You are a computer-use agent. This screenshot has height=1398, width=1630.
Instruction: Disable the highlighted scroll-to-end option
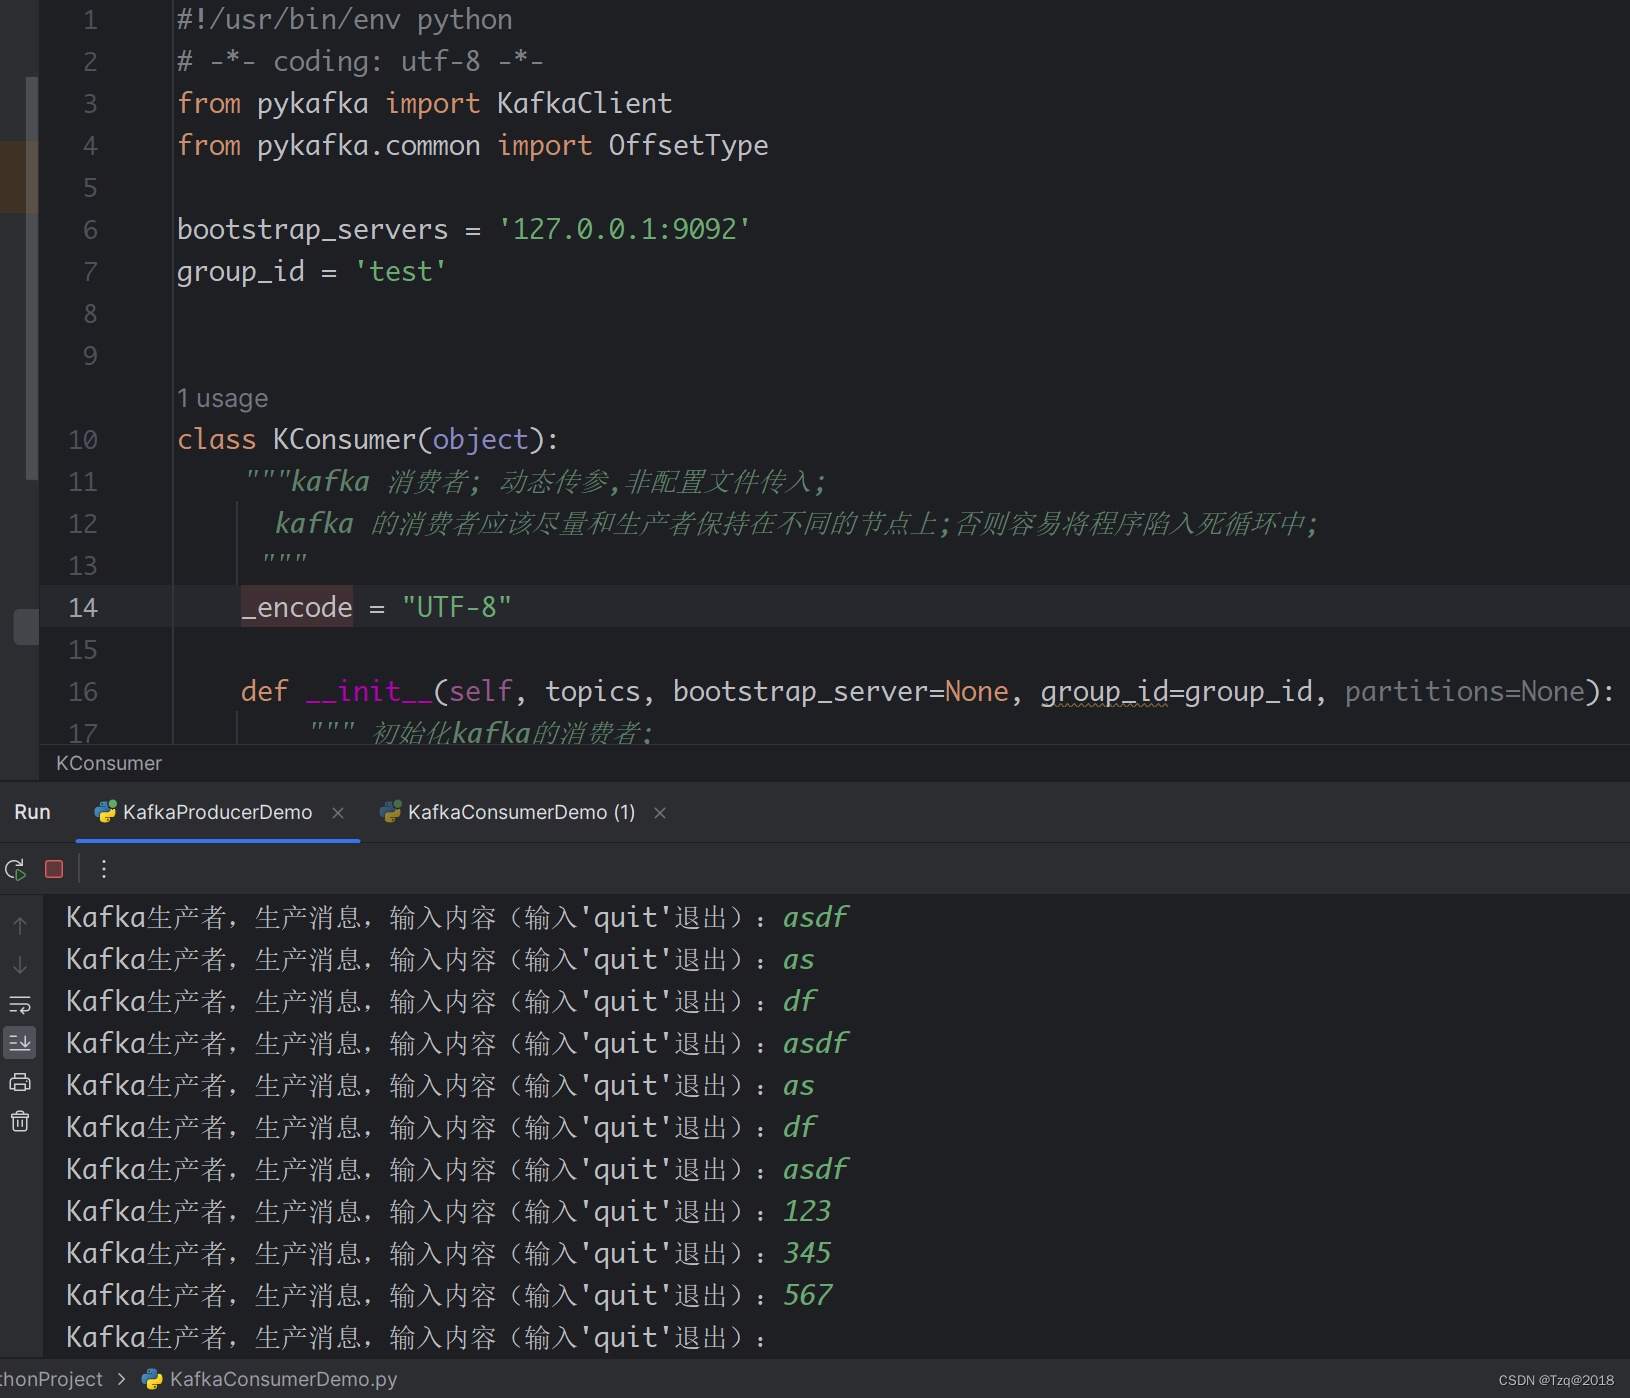19,1042
